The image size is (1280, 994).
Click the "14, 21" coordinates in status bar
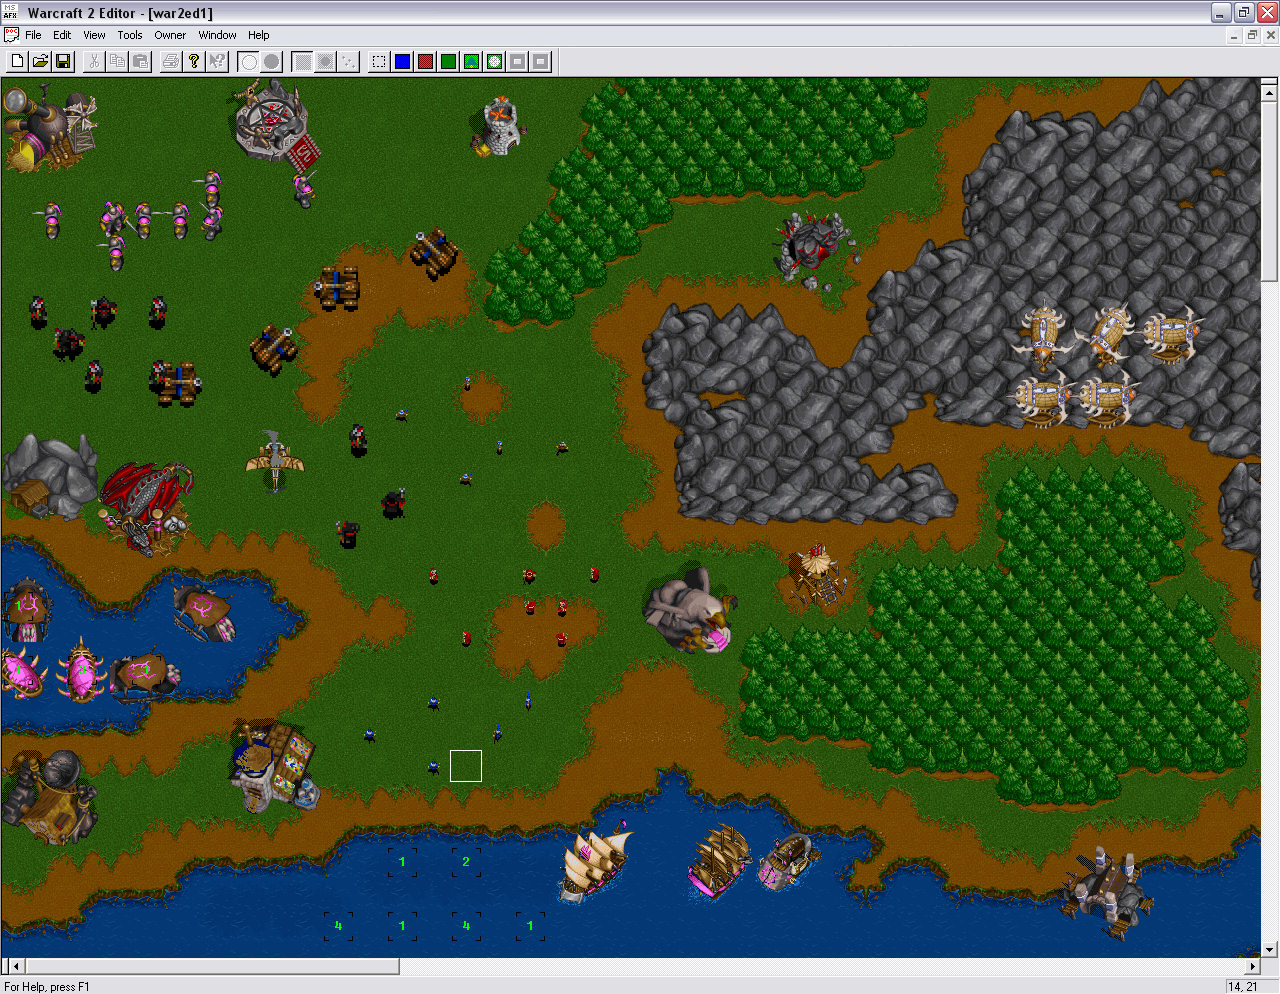(1242, 987)
